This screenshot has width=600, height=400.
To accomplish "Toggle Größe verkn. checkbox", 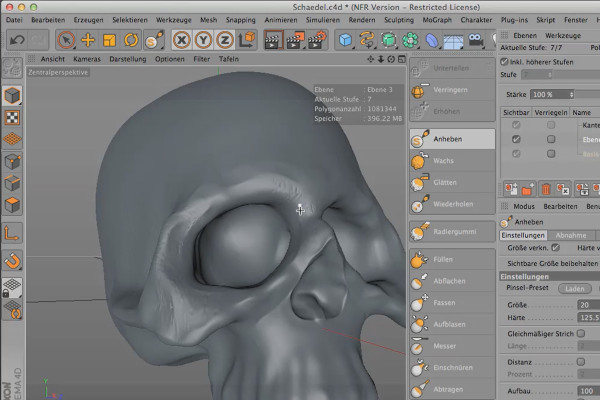I will (x=555, y=248).
